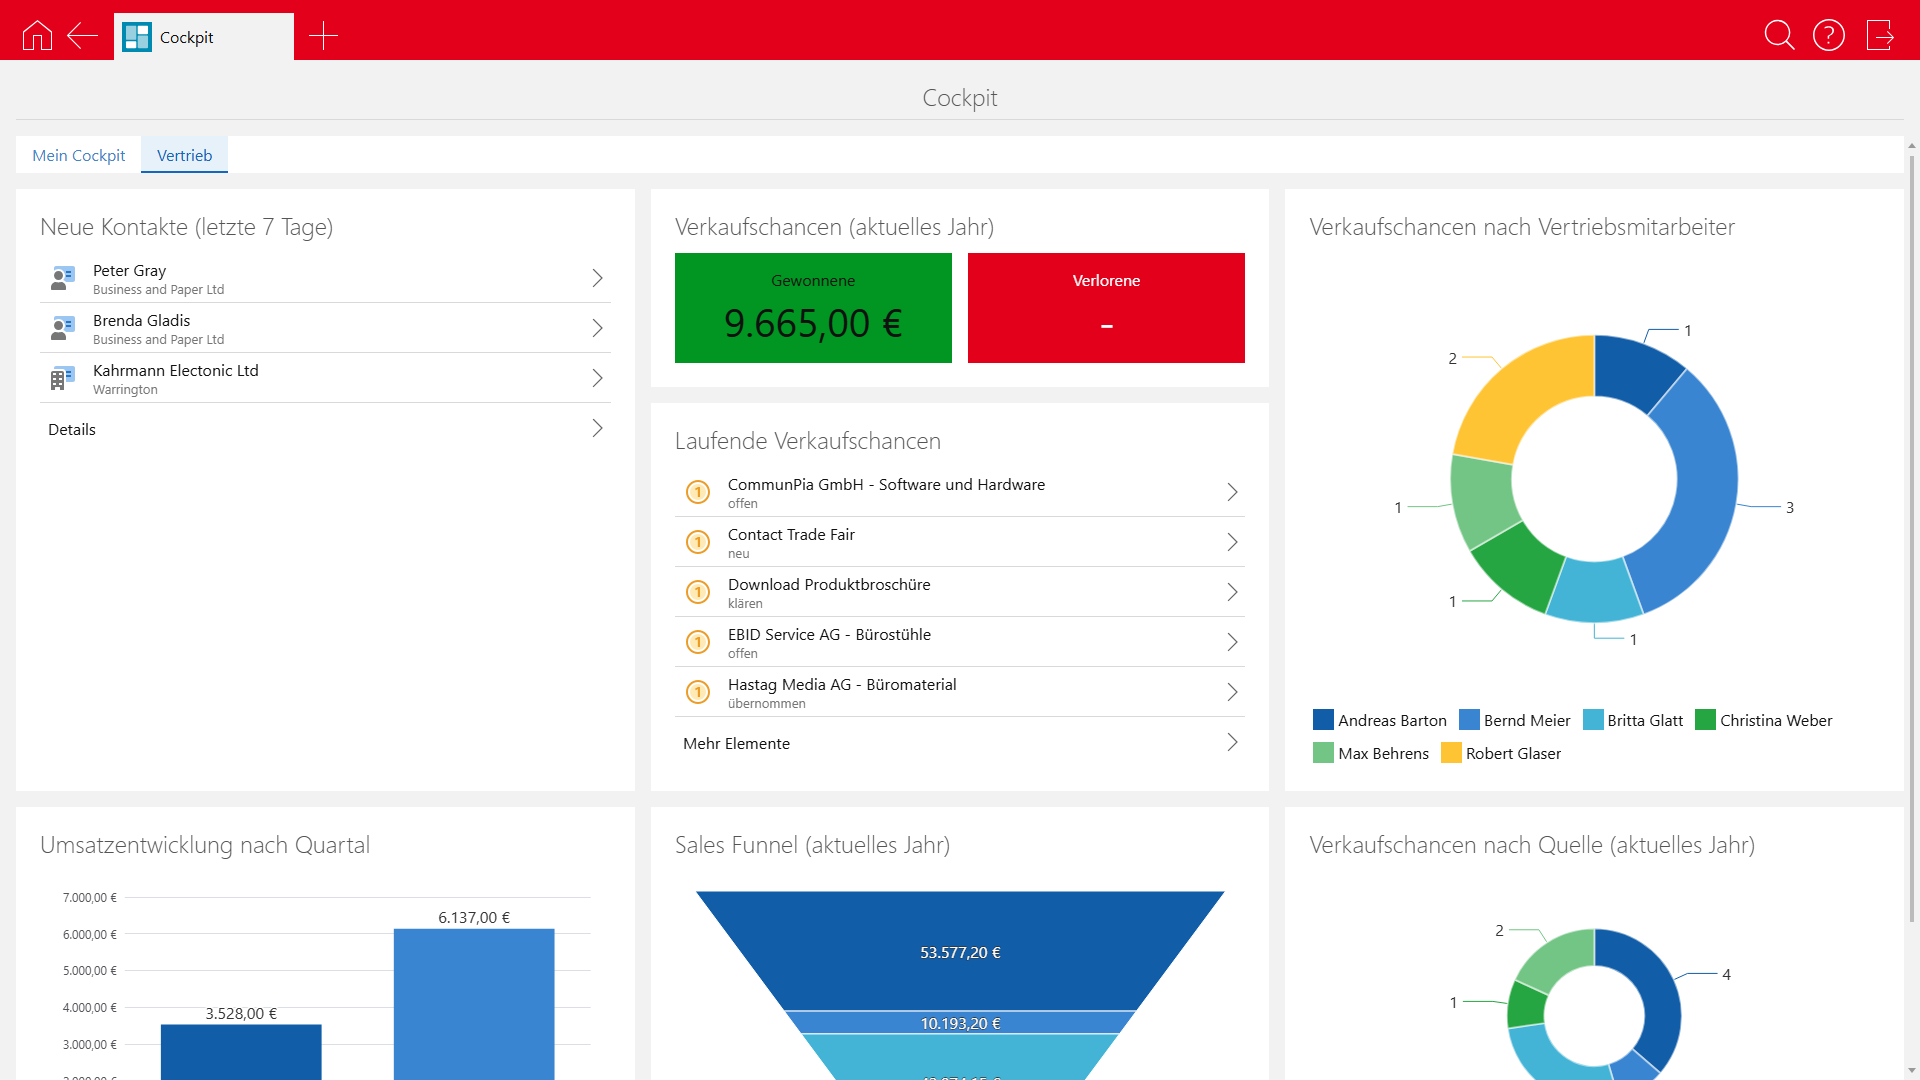
Task: Open Peter Gray contact name
Action: [x=129, y=270]
